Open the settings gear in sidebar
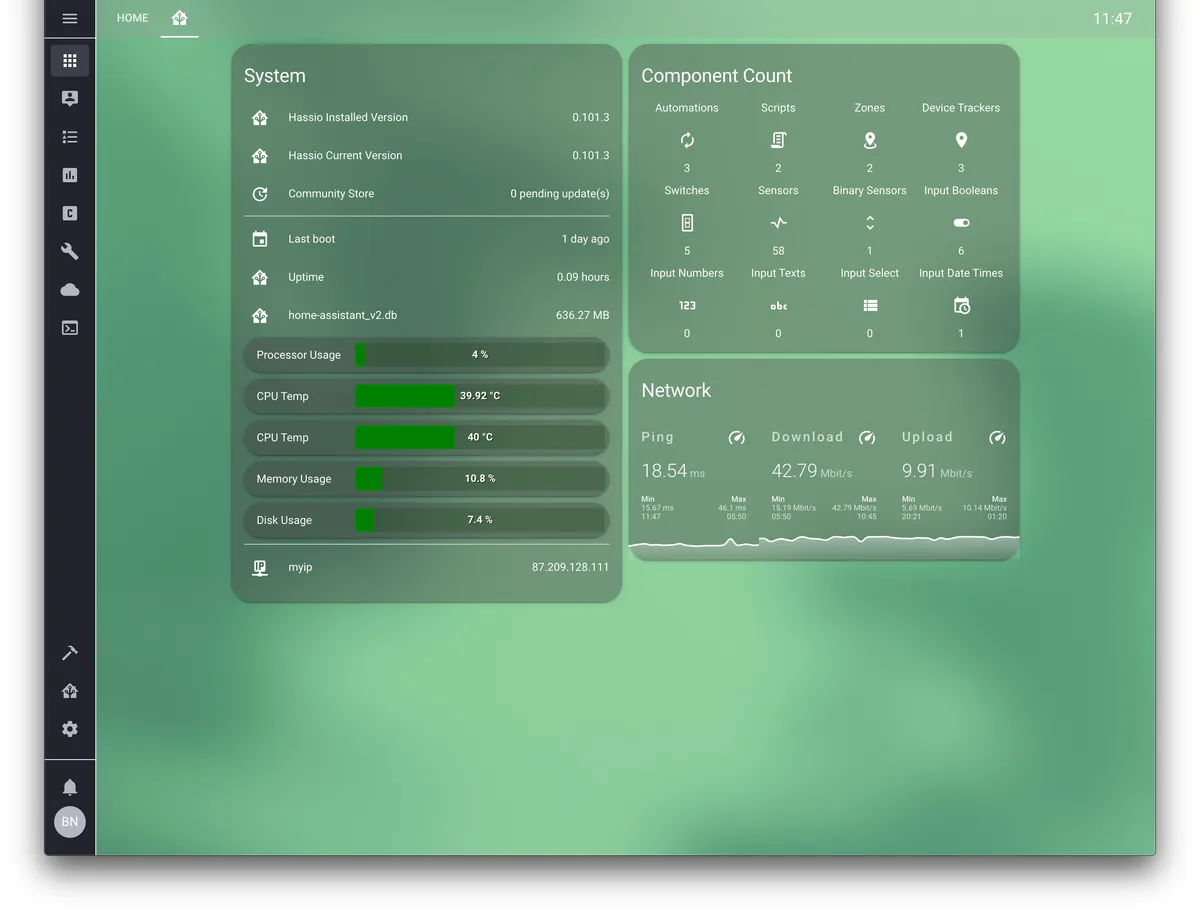The height and width of the screenshot is (914, 1200). (69, 729)
